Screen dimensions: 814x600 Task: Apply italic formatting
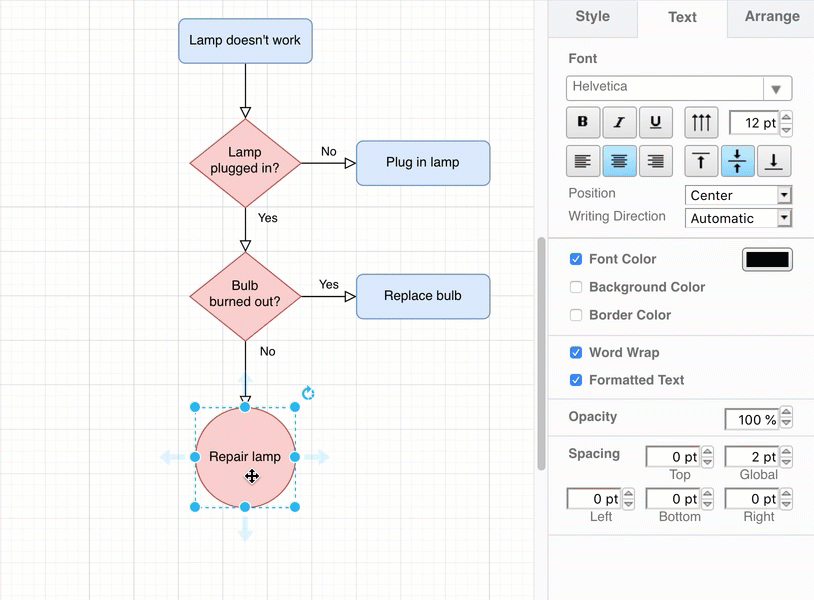[620, 122]
